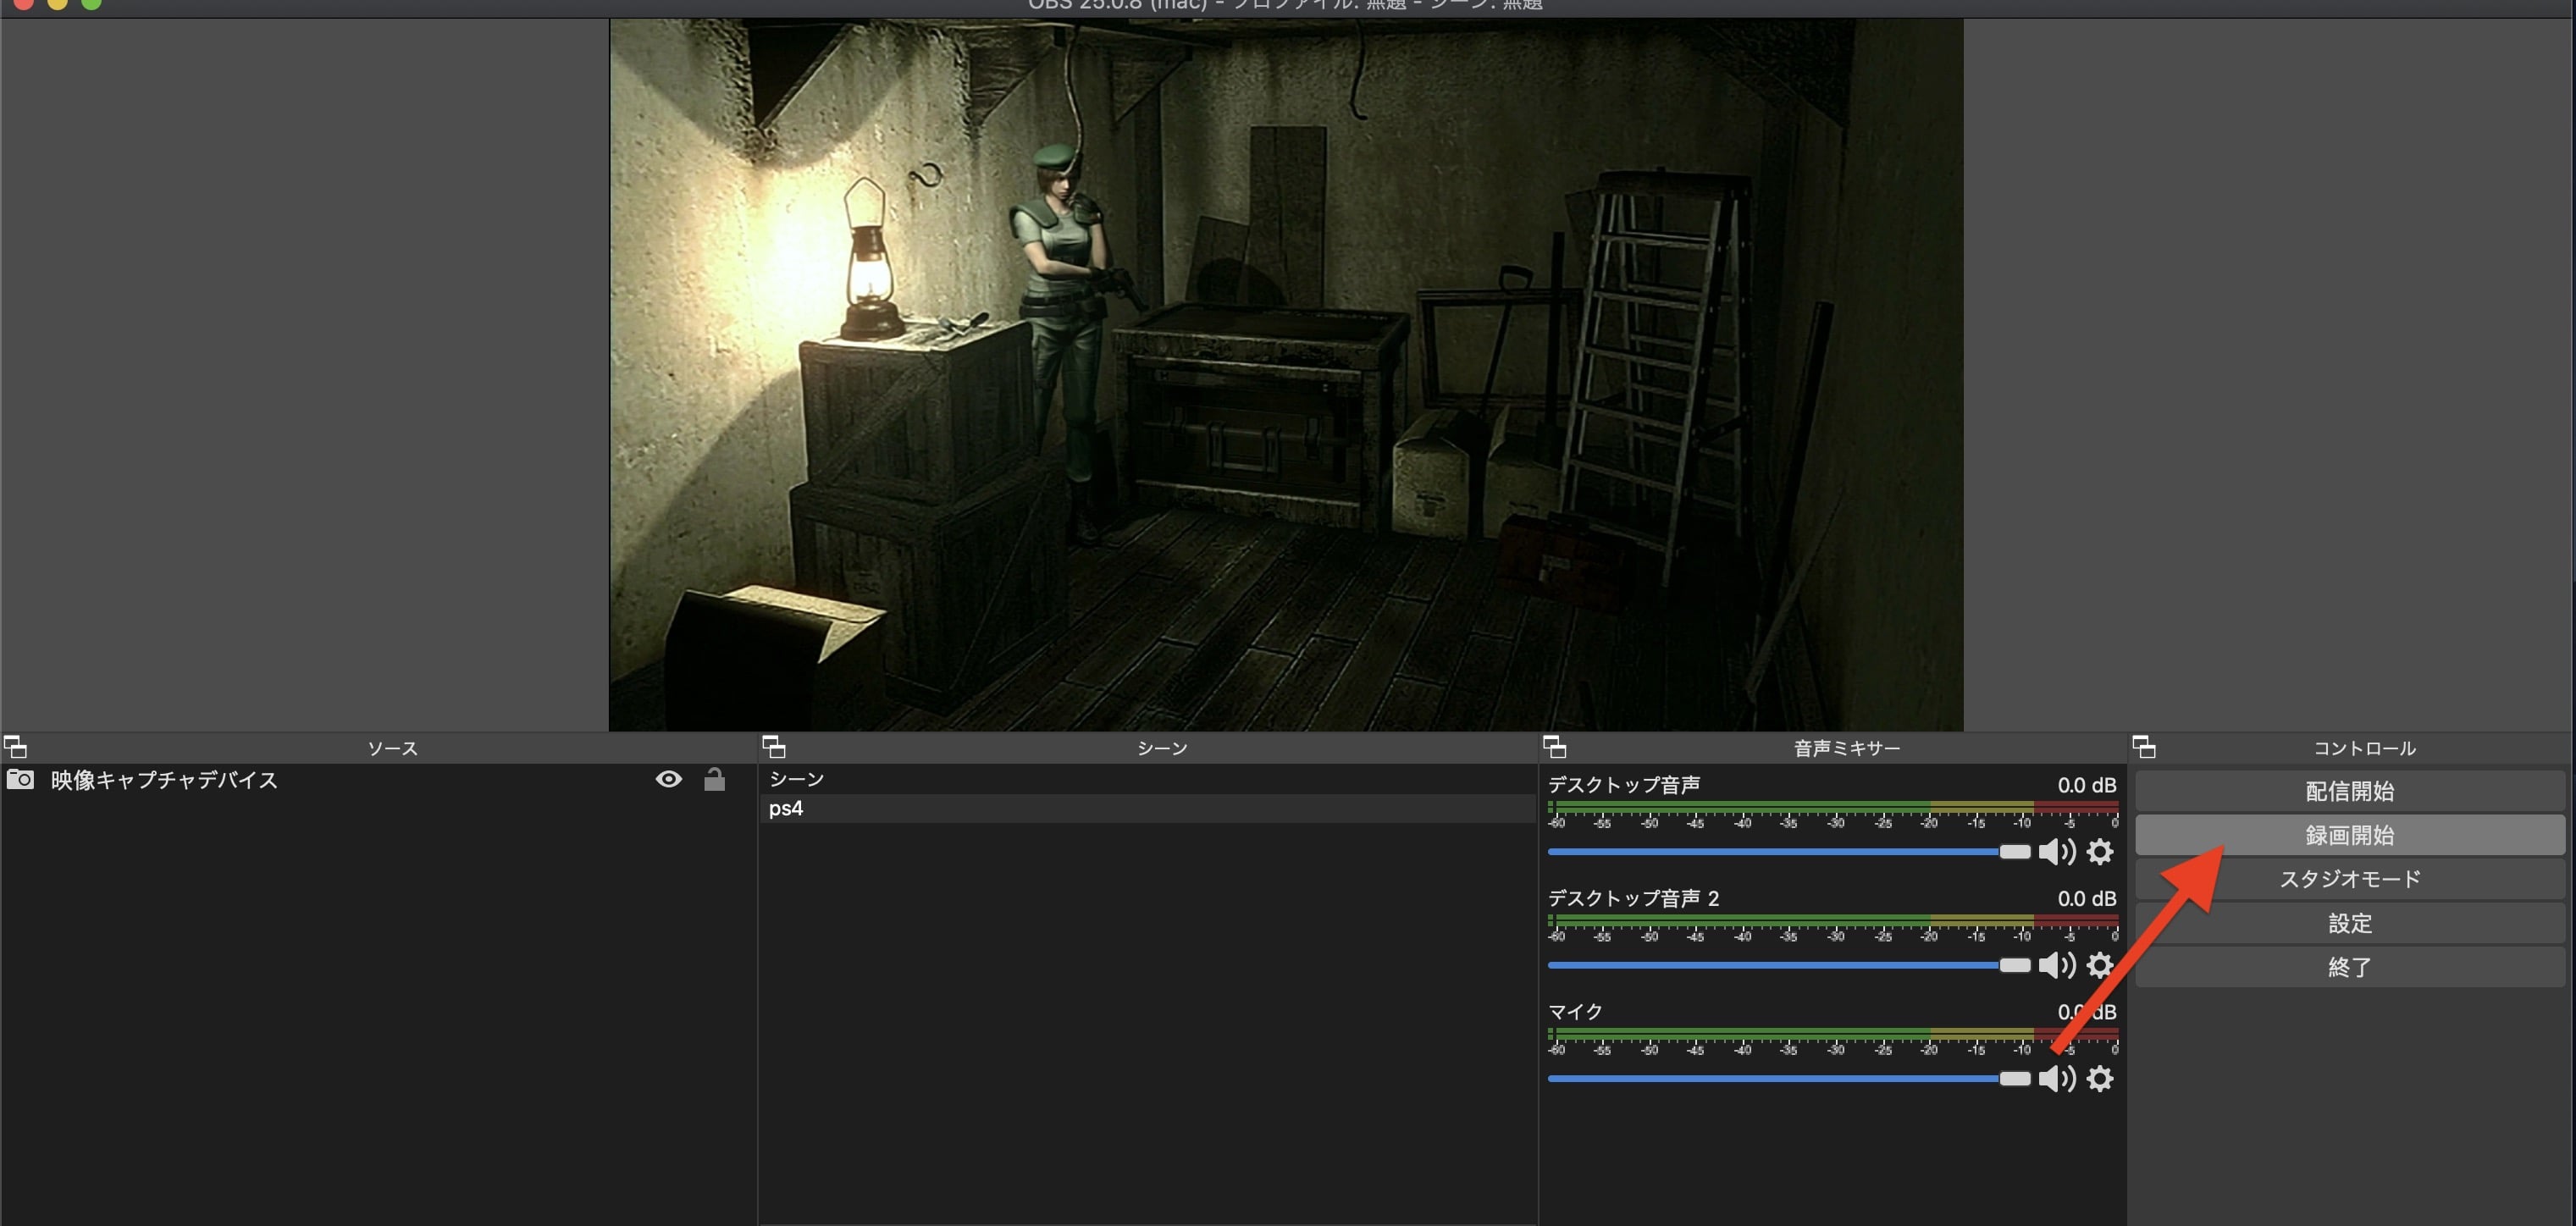Undock the ソース panel icon
Image resolution: width=2576 pixels, height=1226 pixels.
click(x=15, y=747)
